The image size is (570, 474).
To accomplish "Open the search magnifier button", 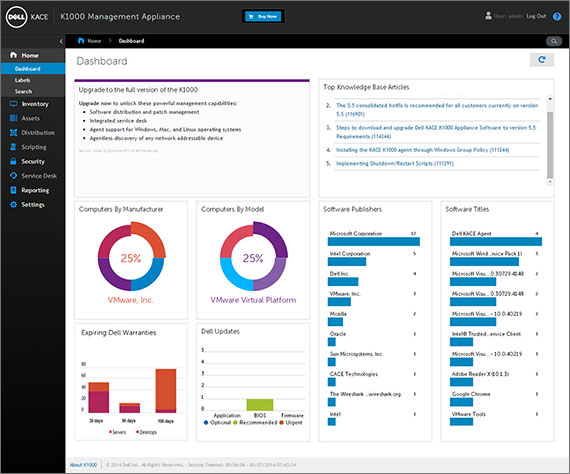I will (554, 41).
